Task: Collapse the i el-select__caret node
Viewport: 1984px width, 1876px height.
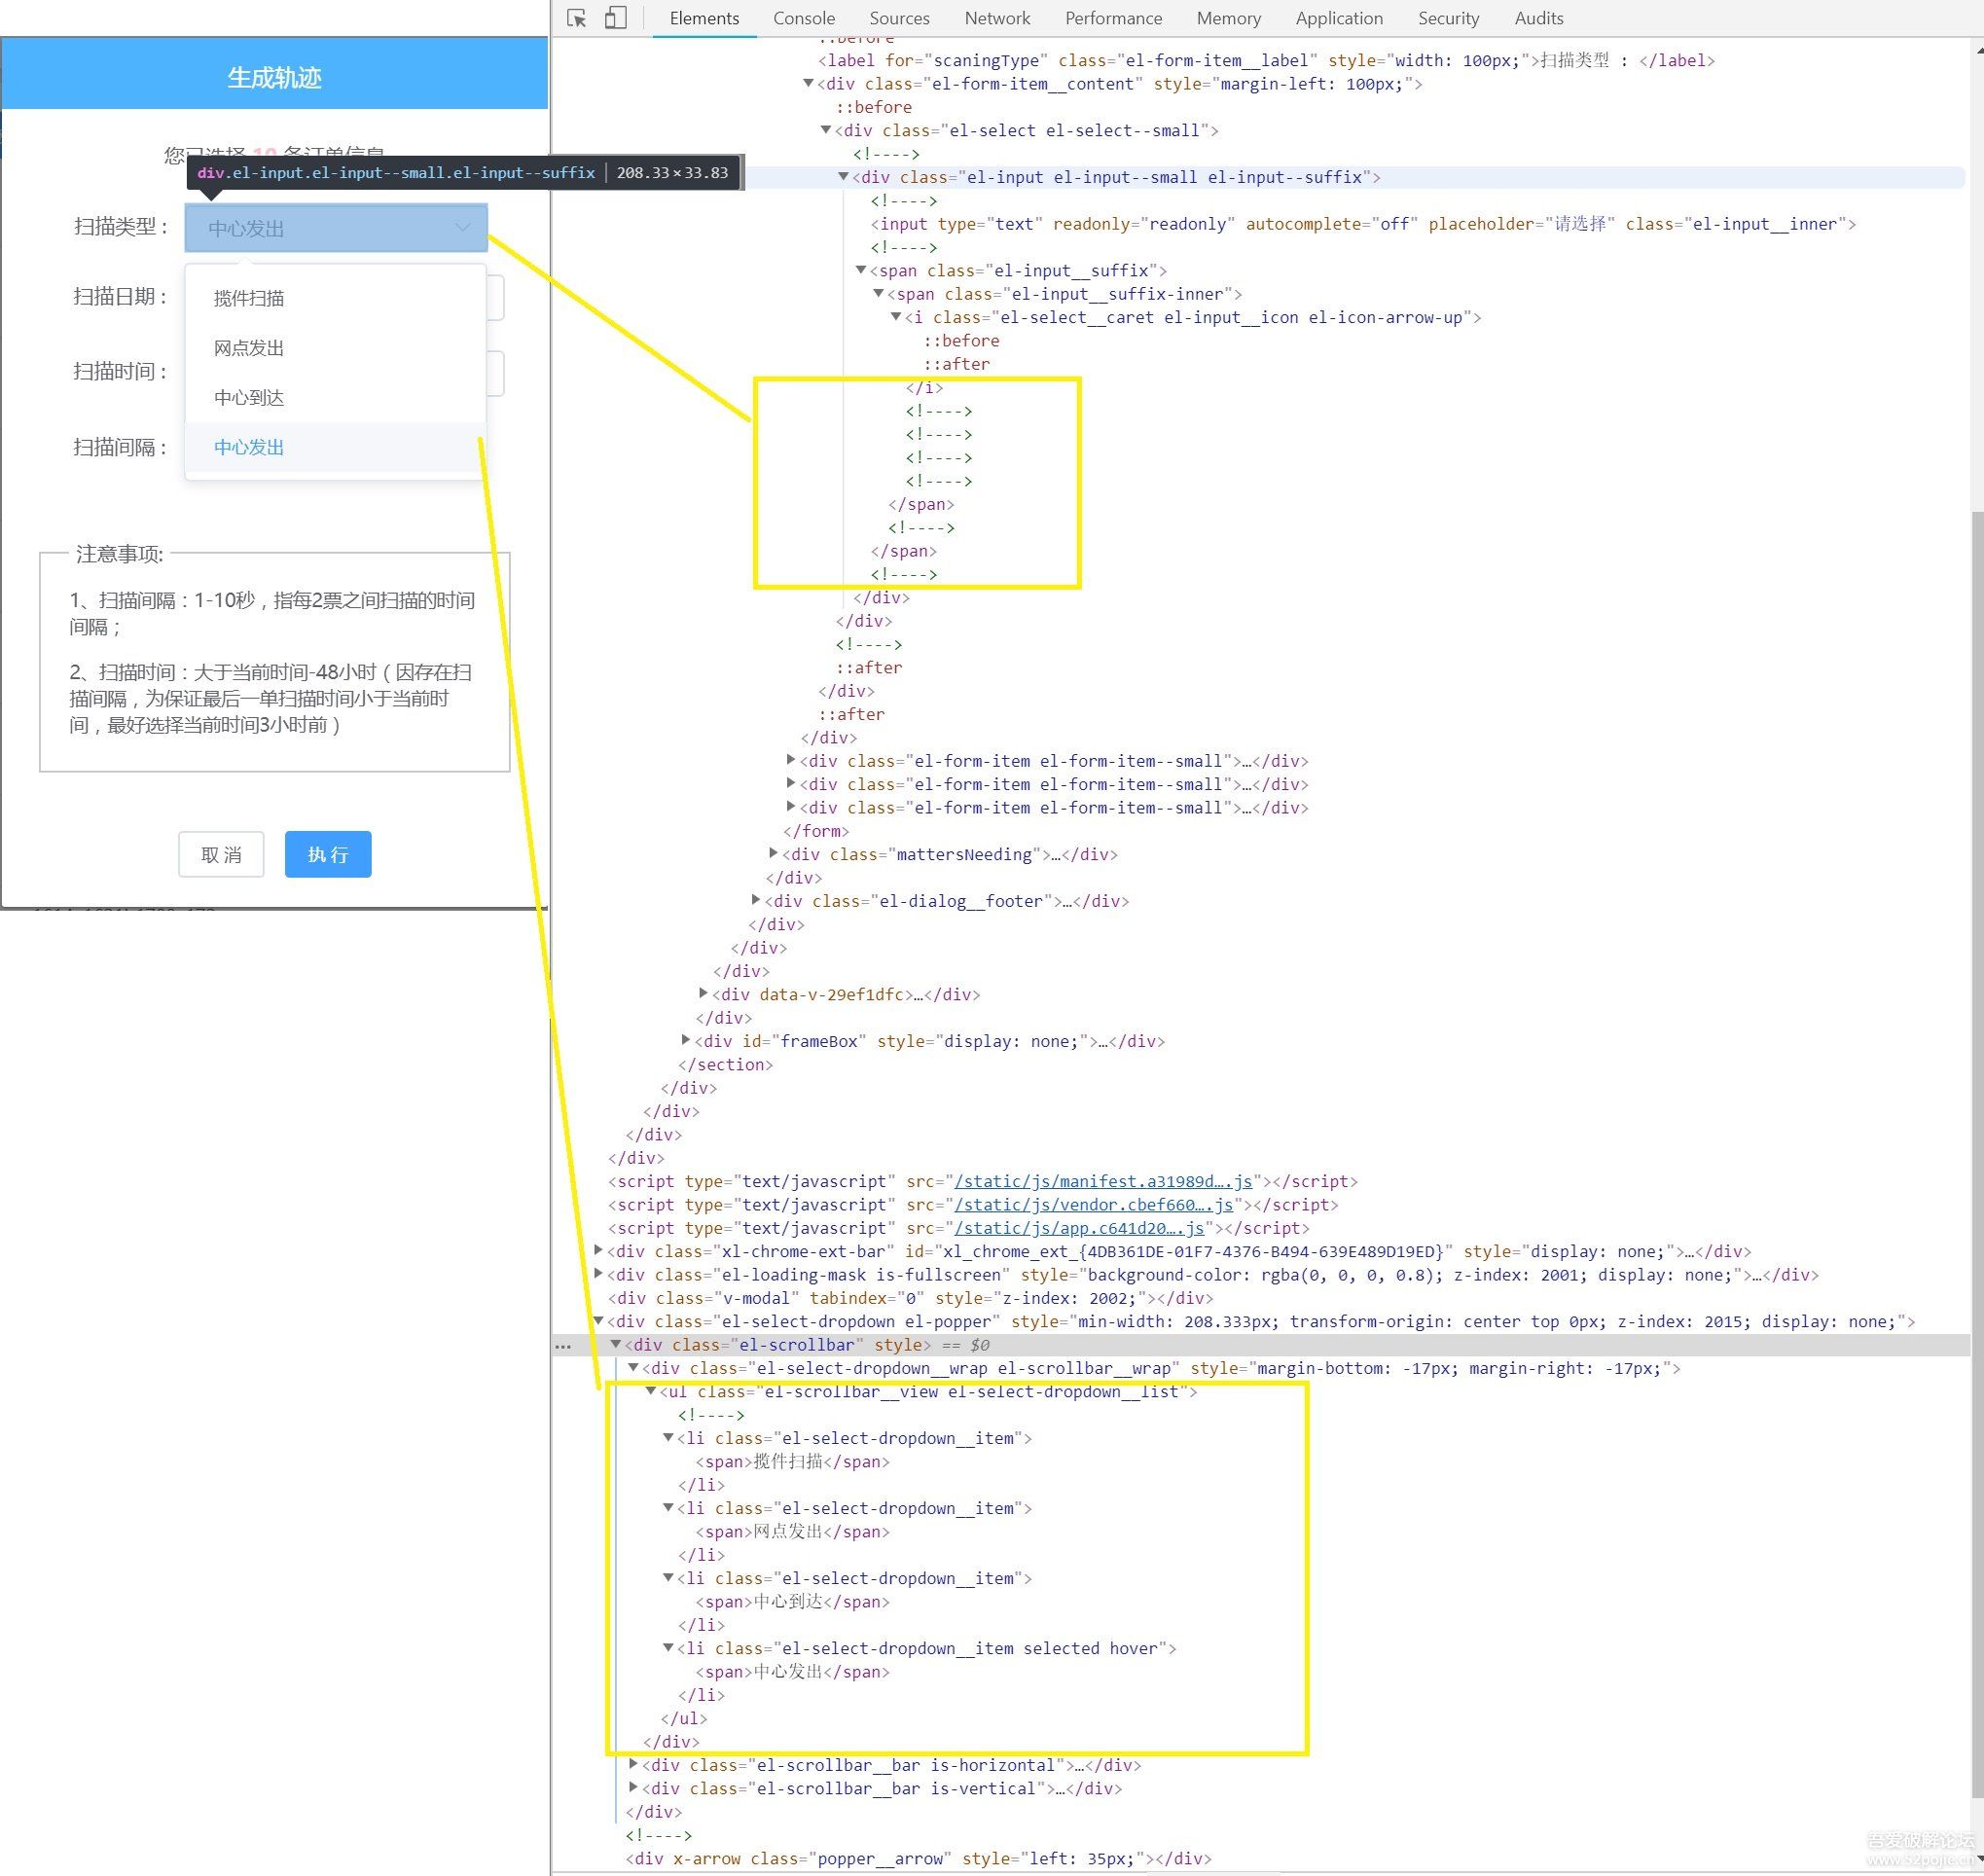Action: pos(896,317)
